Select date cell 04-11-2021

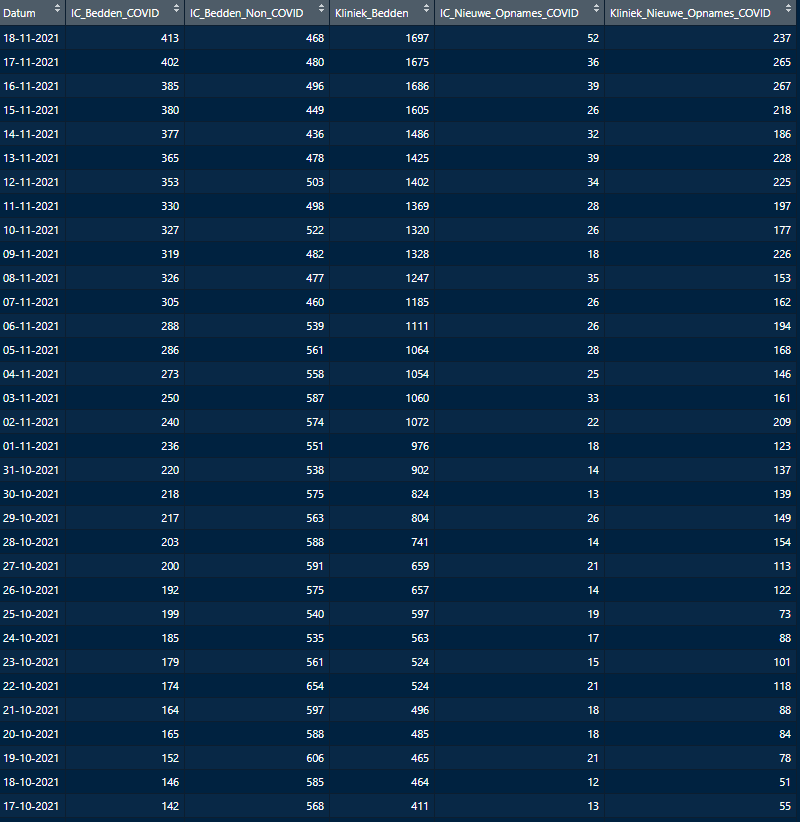pos(31,374)
